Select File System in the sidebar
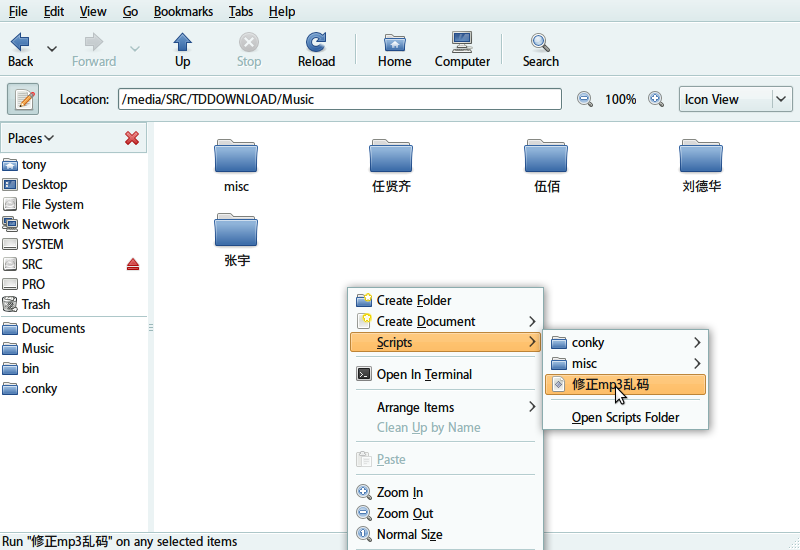This screenshot has height=550, width=800. tap(73, 204)
